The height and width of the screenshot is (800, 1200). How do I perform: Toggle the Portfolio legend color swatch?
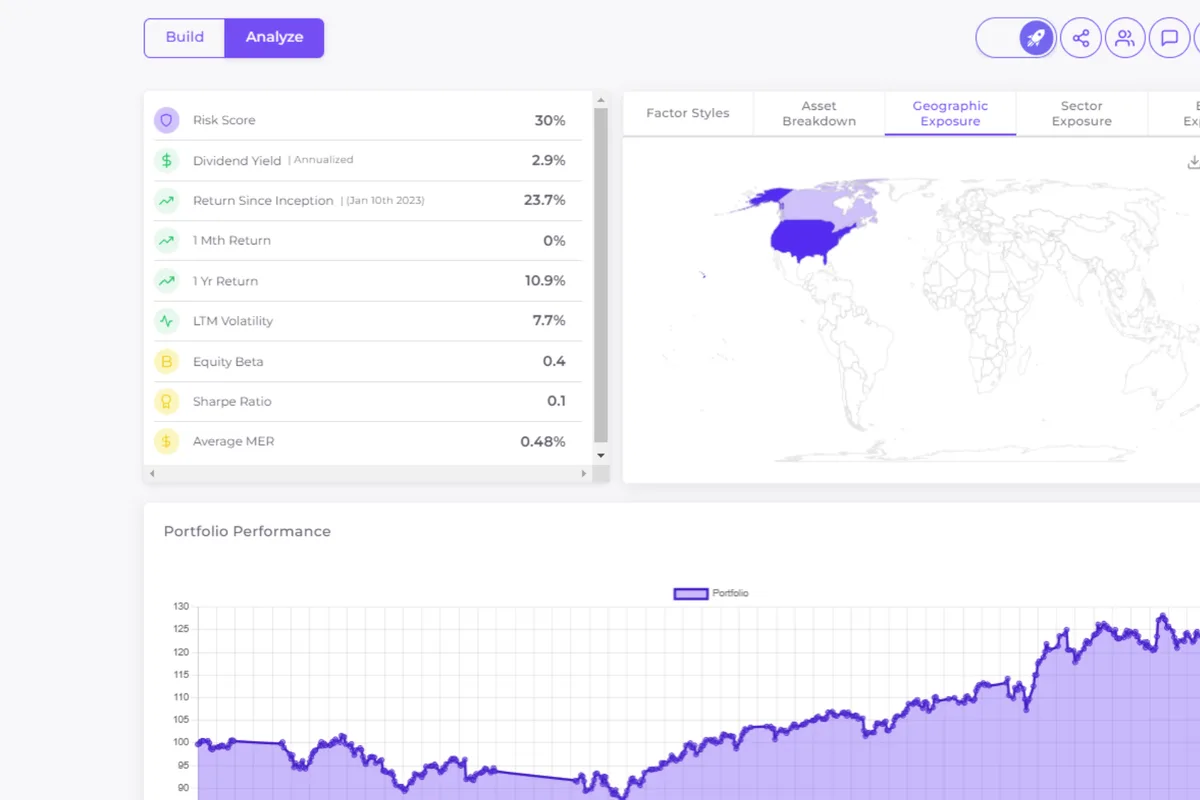pyautogui.click(x=691, y=593)
